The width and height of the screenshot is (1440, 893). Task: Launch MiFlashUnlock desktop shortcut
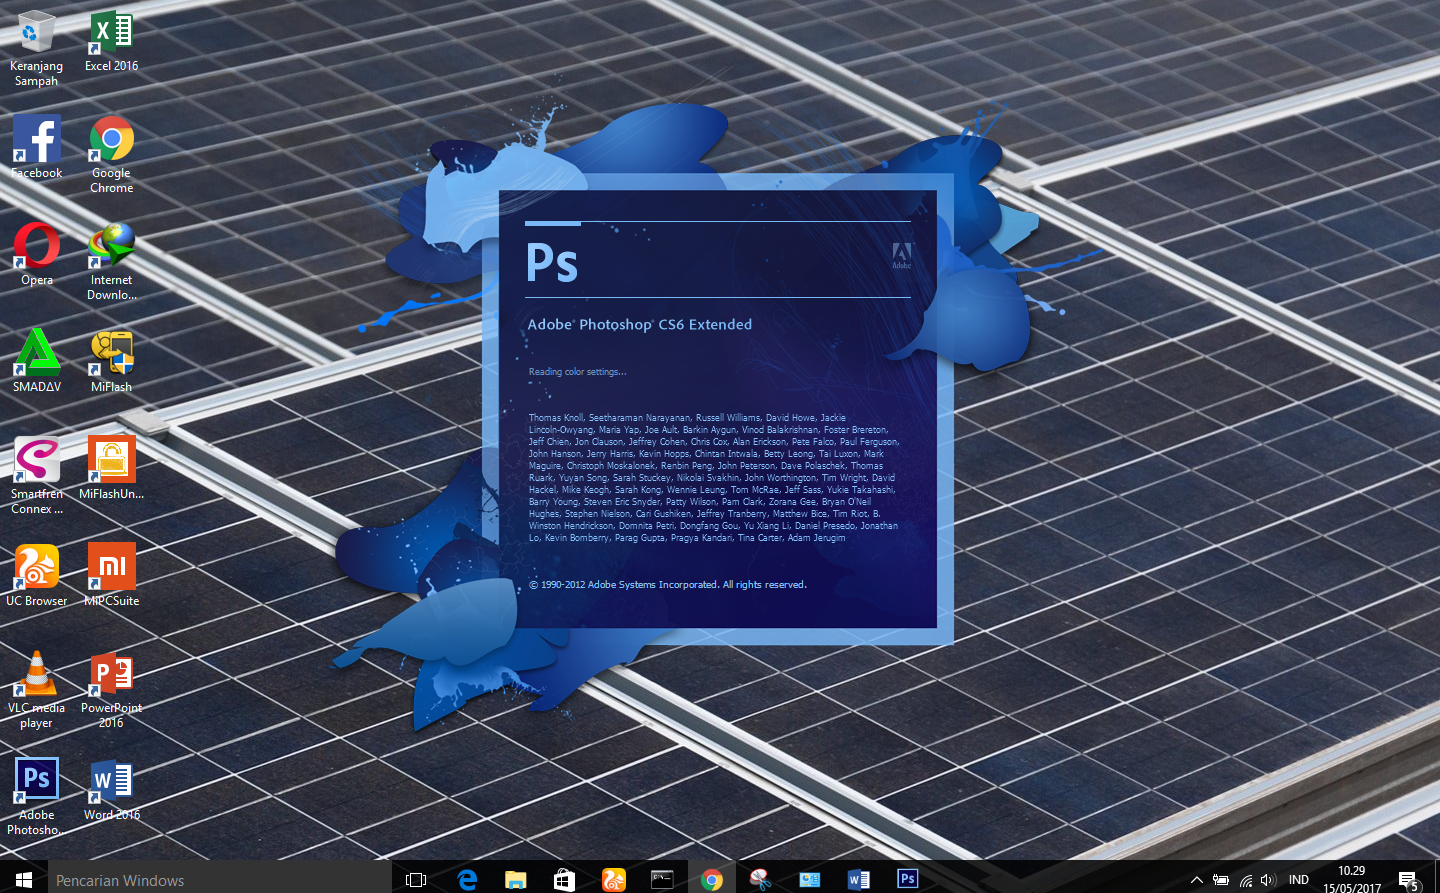click(111, 468)
